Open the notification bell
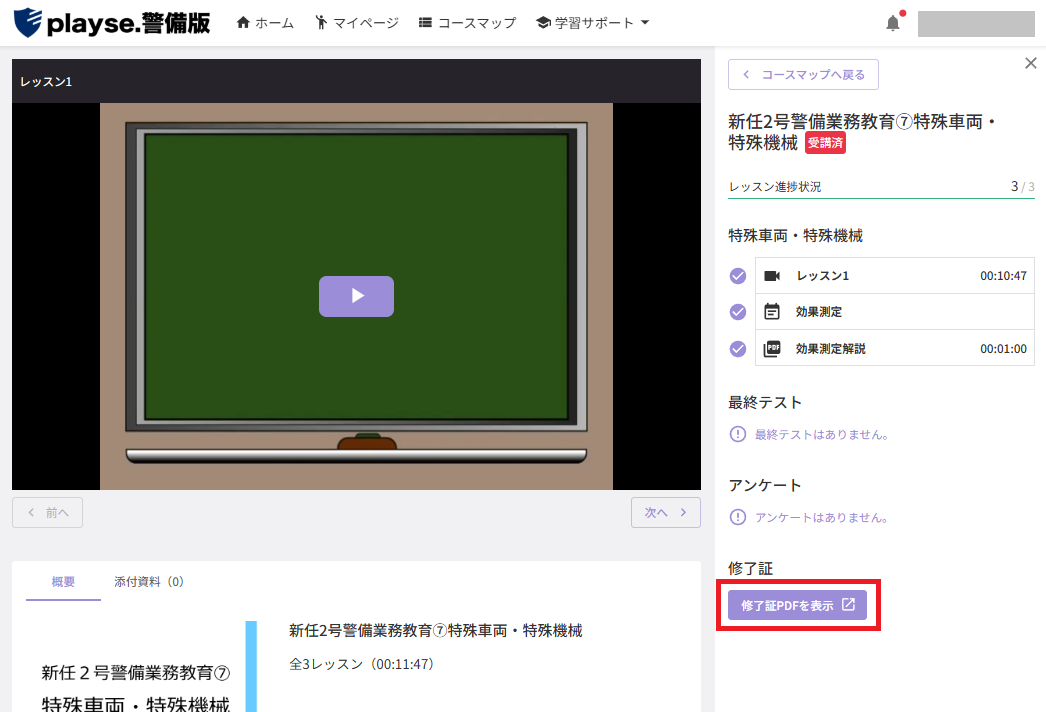The width and height of the screenshot is (1046, 712). (893, 23)
